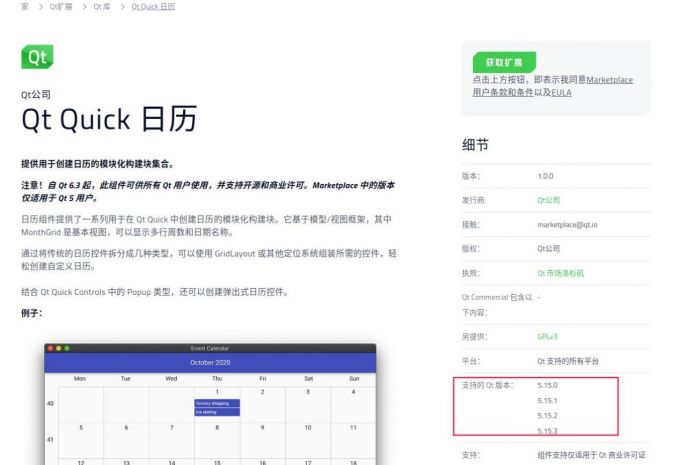Select version value 1.0.0

tap(545, 176)
